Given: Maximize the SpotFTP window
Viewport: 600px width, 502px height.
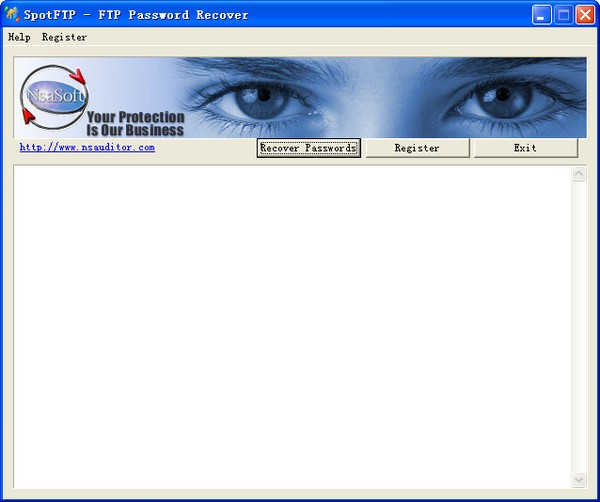Looking at the screenshot, I should click(563, 15).
